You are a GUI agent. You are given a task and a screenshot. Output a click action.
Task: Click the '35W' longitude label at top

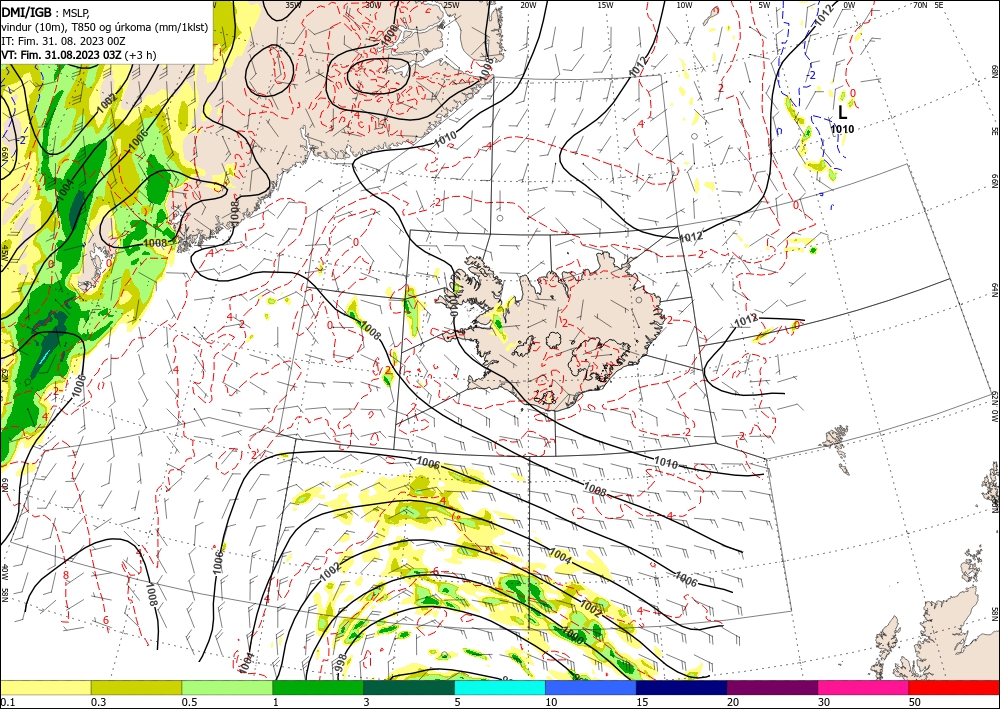coord(293,5)
